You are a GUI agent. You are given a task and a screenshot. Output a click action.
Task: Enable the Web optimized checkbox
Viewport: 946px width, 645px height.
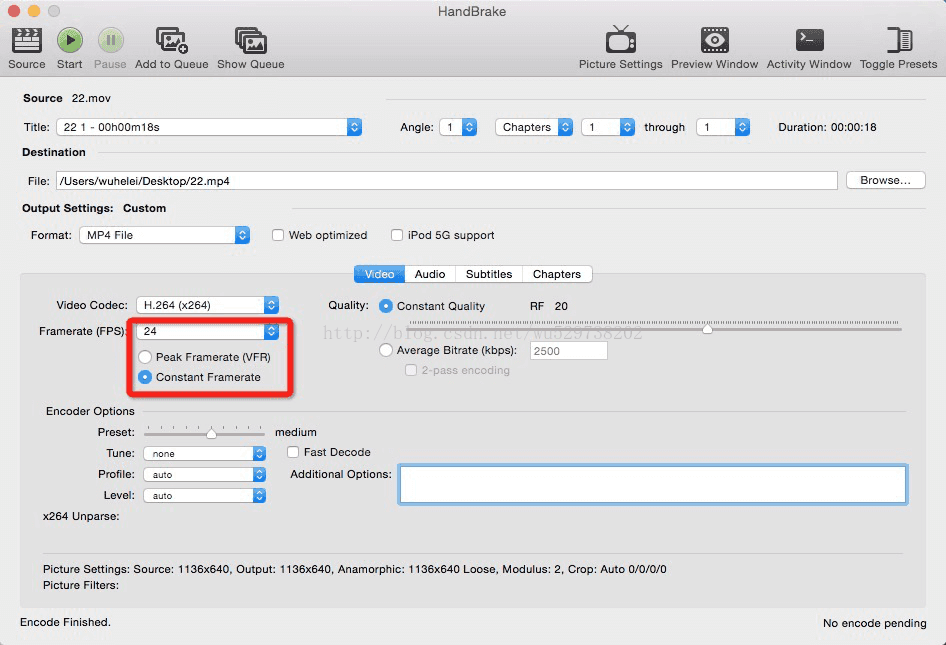point(278,235)
